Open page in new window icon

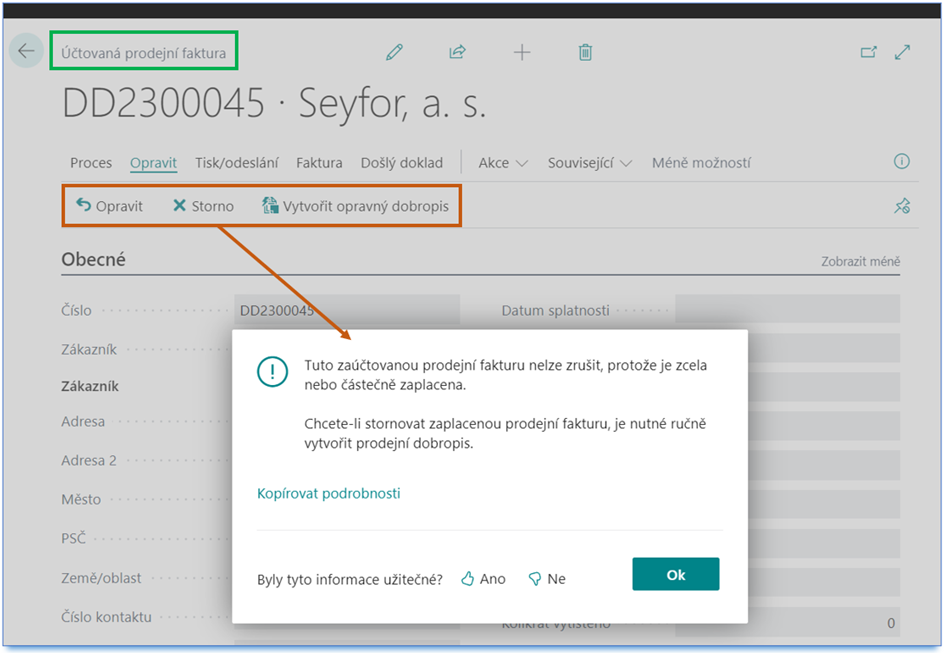868,52
